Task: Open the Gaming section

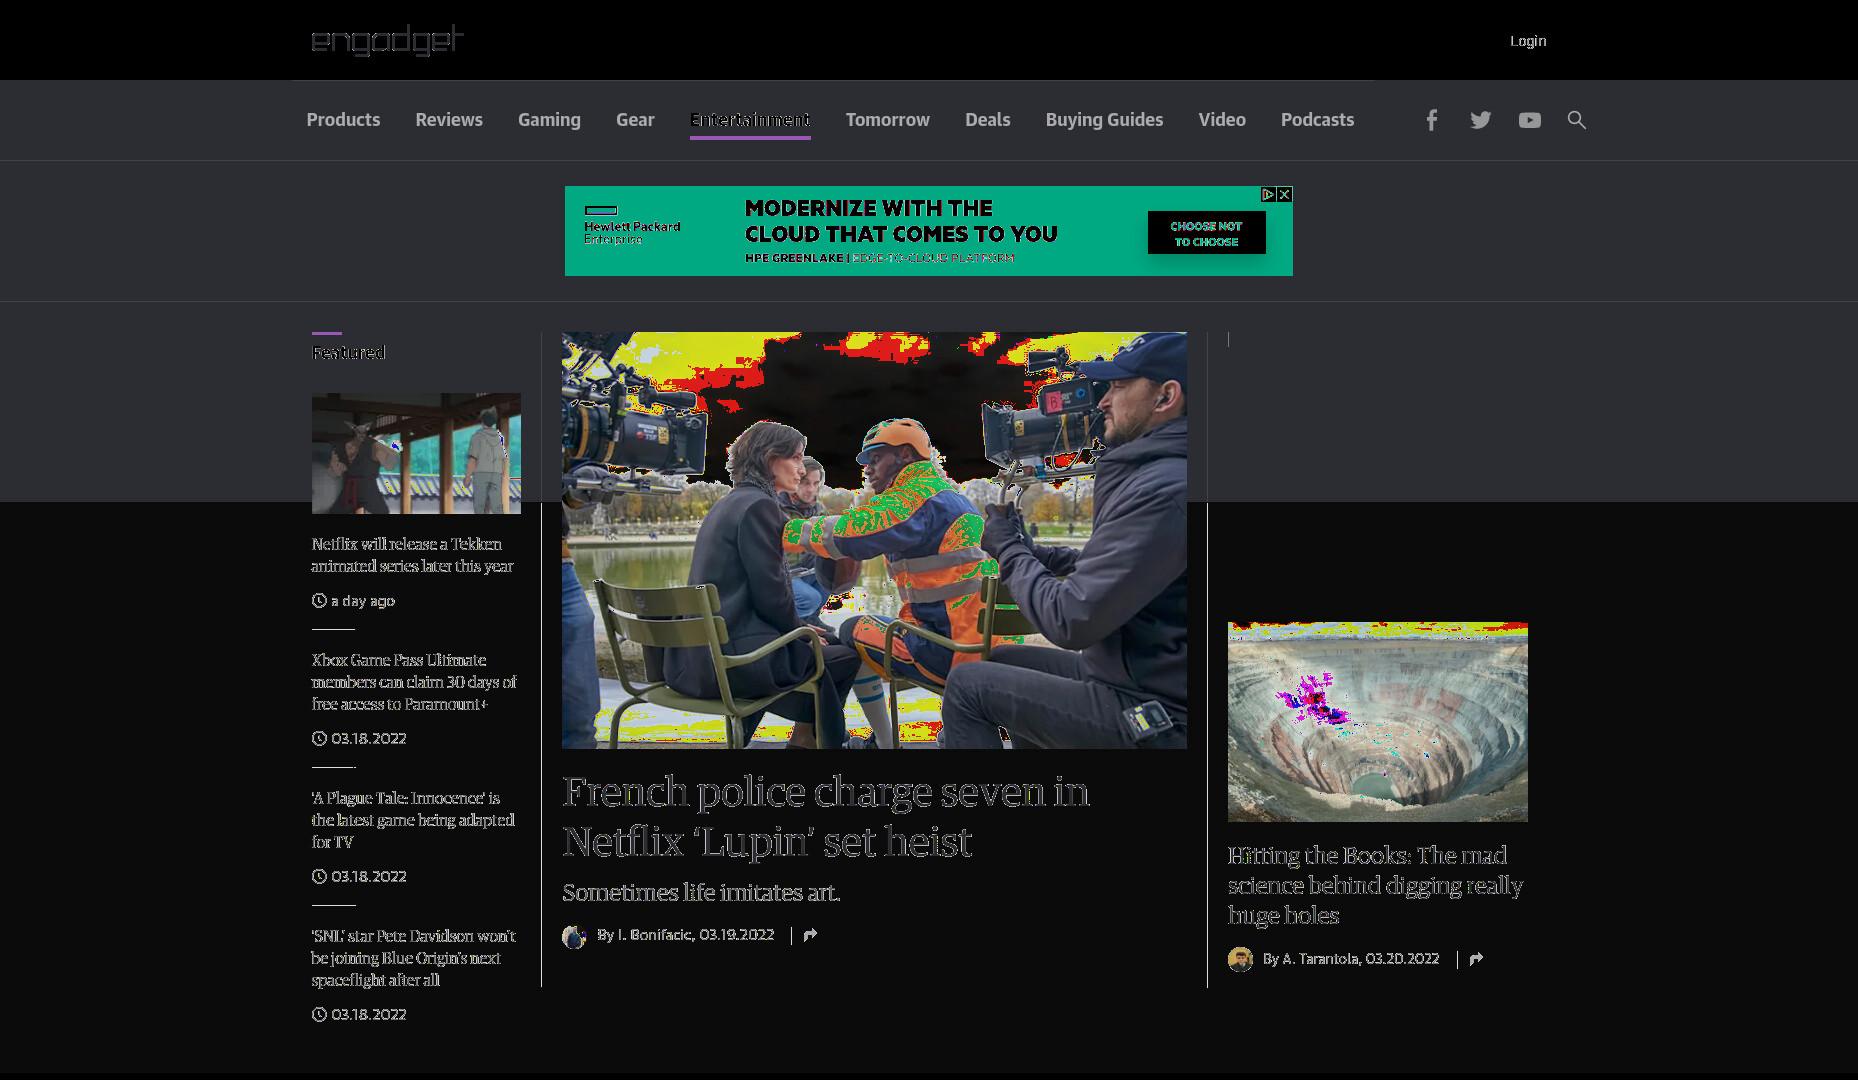Action: 549,120
